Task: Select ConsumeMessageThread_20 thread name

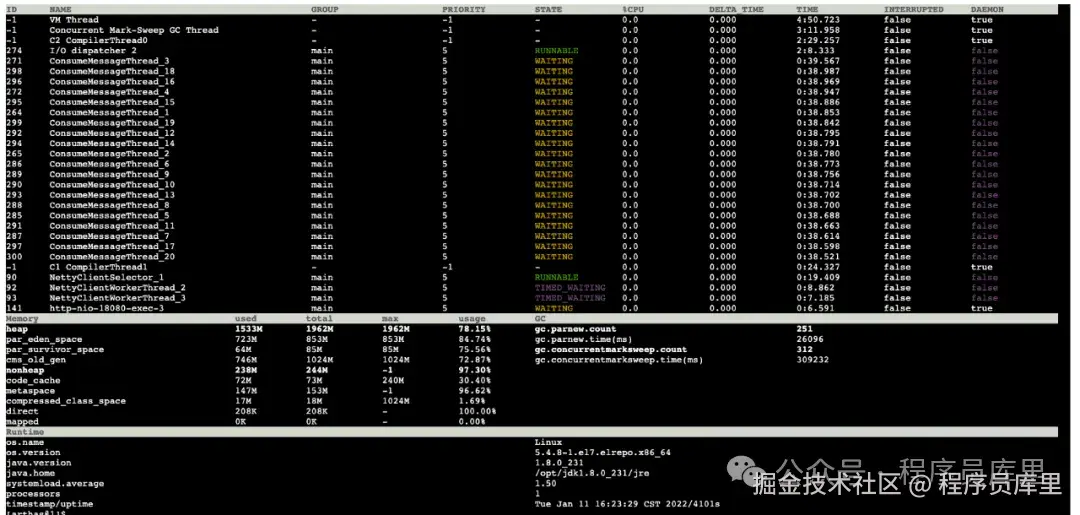Action: [112, 257]
